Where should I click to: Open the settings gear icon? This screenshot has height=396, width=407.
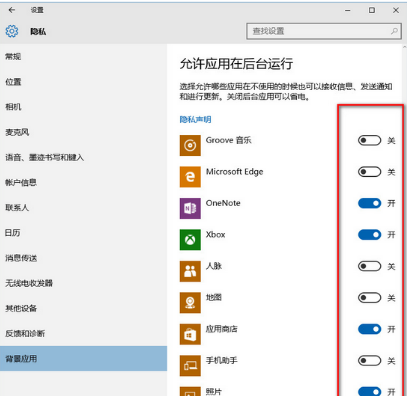click(12, 31)
